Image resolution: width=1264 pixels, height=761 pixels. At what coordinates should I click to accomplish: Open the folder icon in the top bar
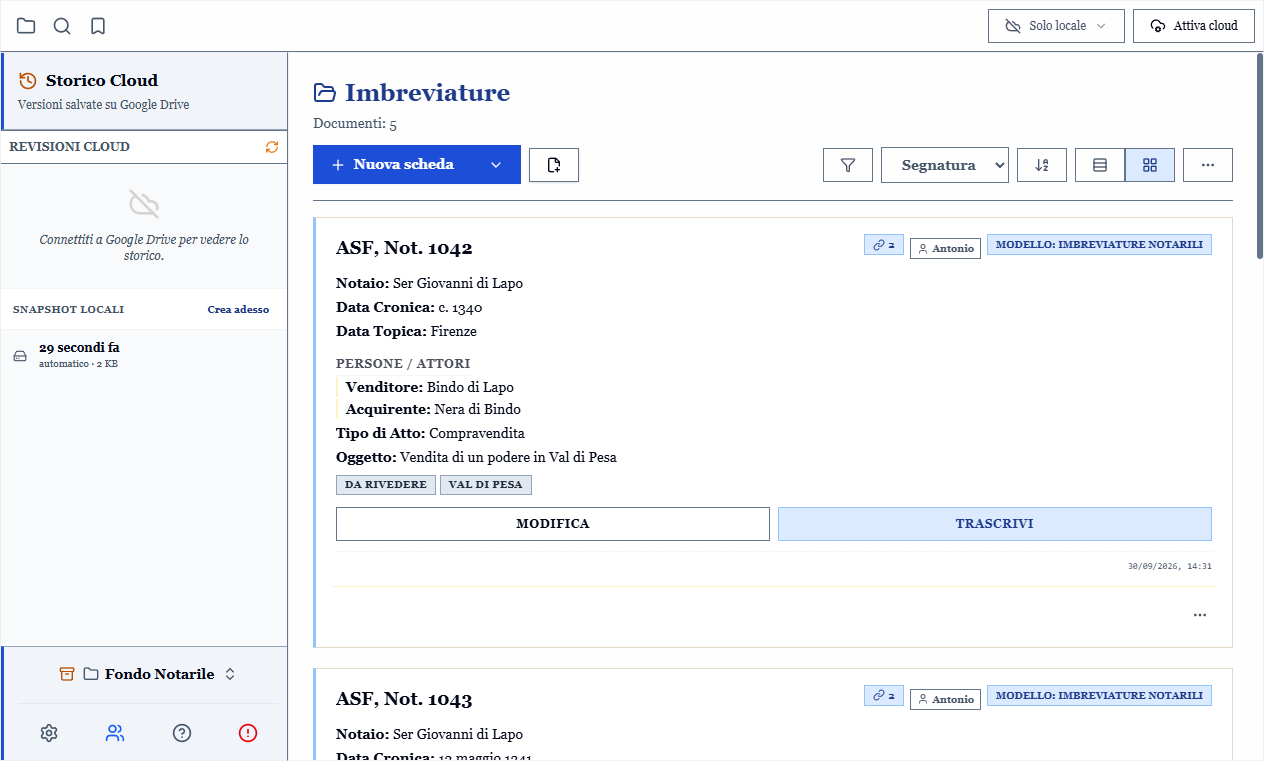click(26, 26)
